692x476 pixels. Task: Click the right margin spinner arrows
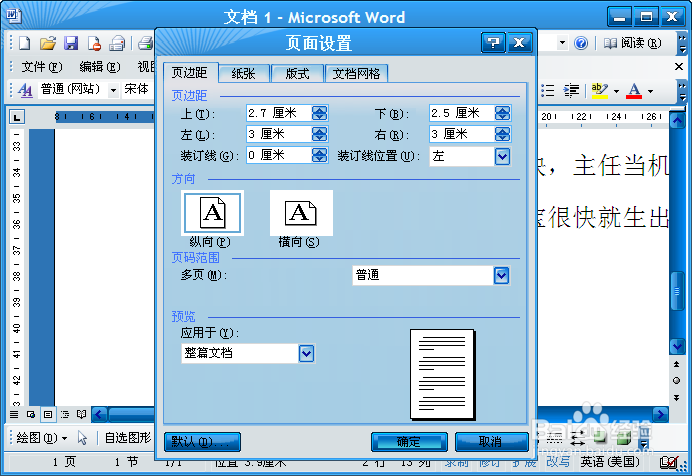click(x=503, y=134)
